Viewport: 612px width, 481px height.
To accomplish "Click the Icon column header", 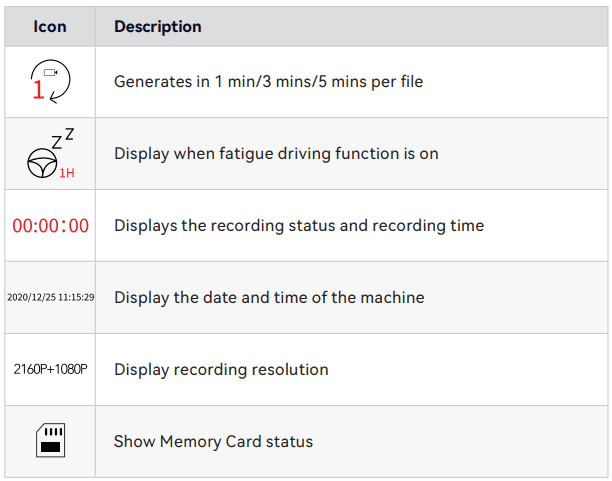I will (x=50, y=27).
